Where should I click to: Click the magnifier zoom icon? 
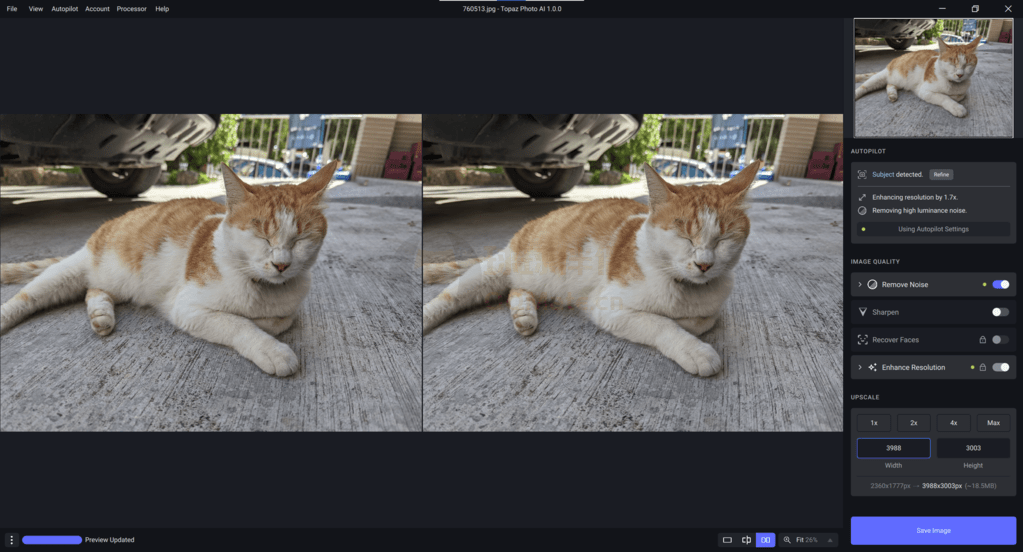(x=788, y=540)
